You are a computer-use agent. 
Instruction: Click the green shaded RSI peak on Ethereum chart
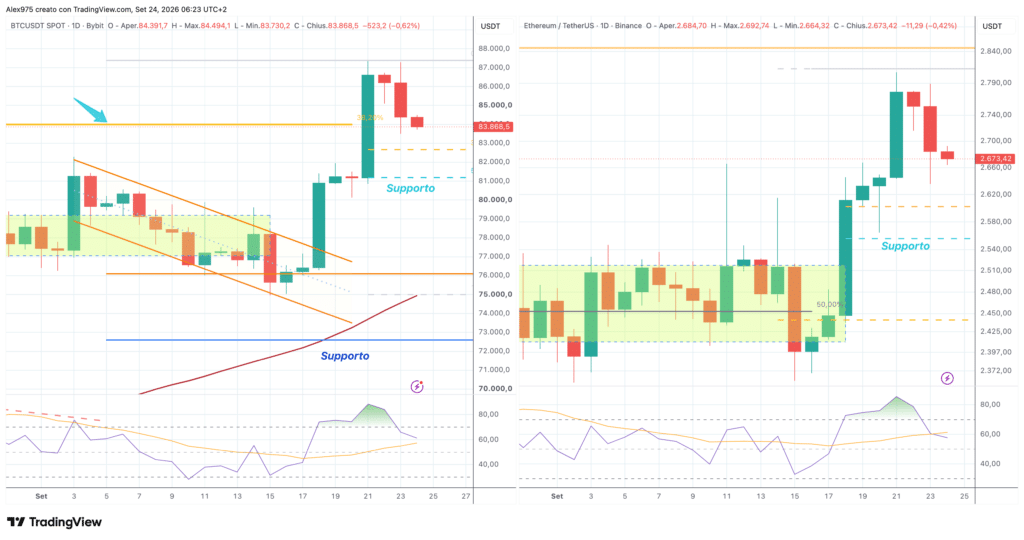pyautogui.click(x=897, y=407)
